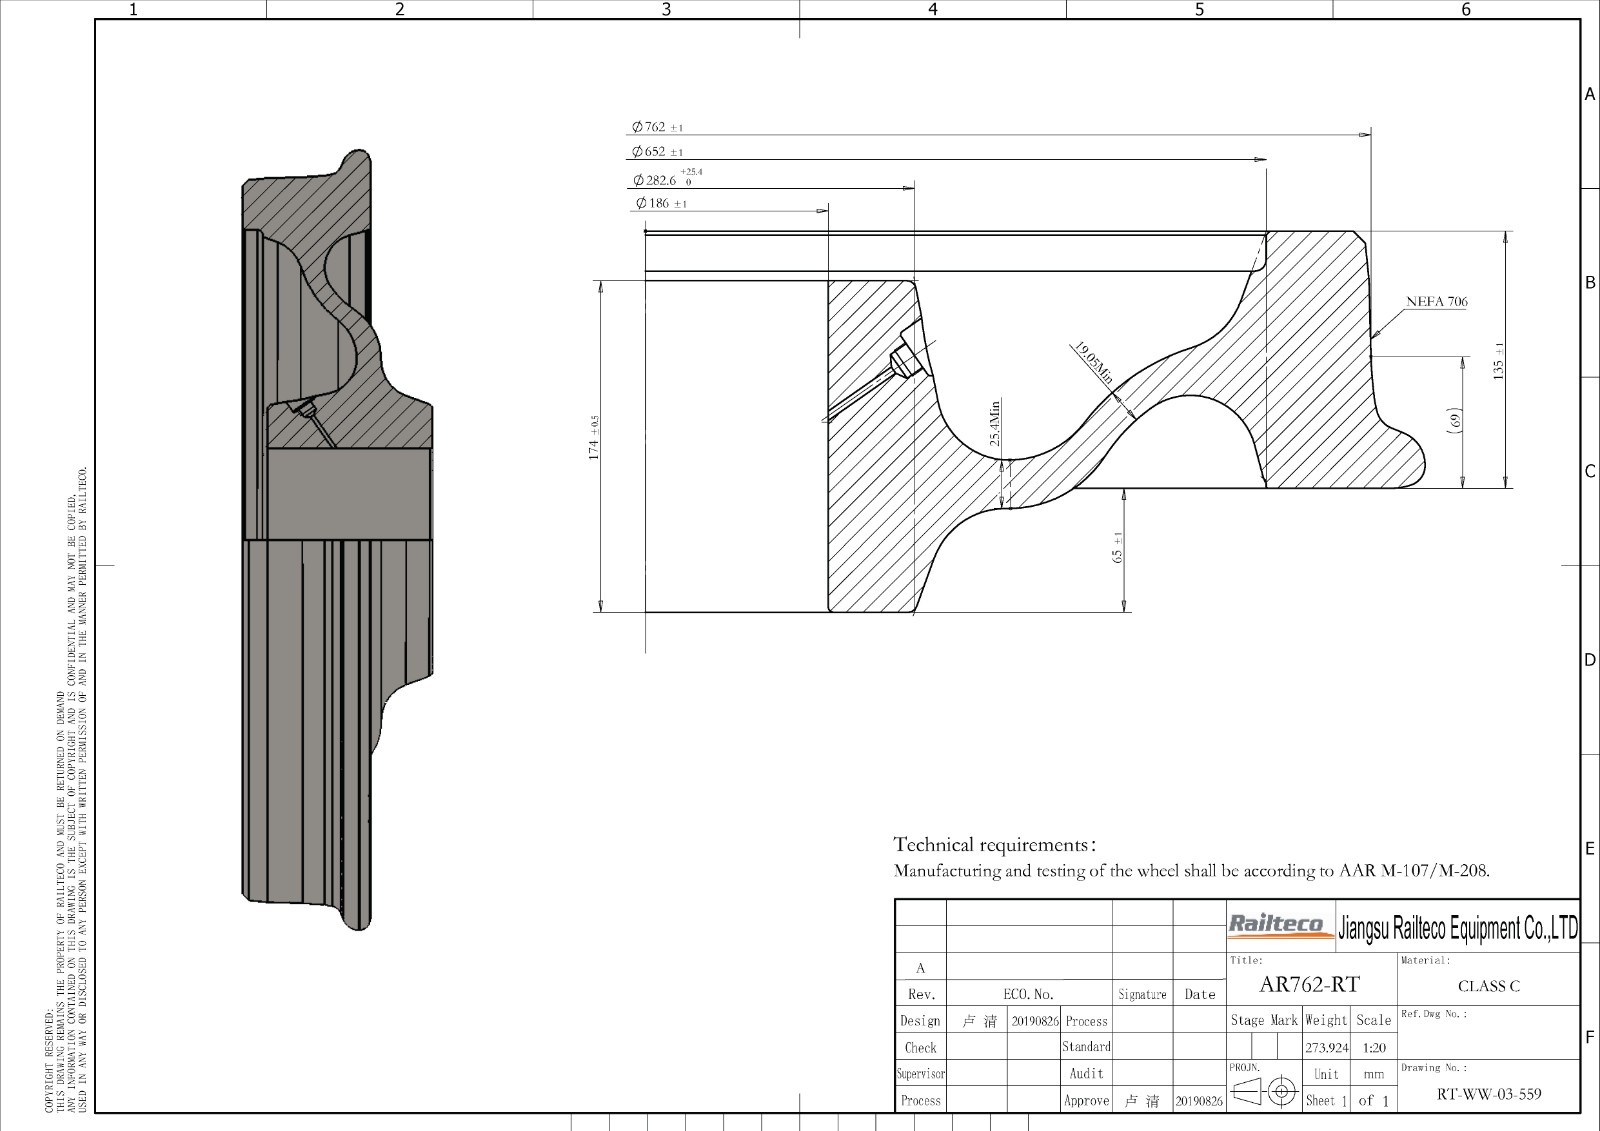Image resolution: width=1600 pixels, height=1131 pixels.
Task: Select date 20190826 in the Approve row
Action: point(1199,1101)
